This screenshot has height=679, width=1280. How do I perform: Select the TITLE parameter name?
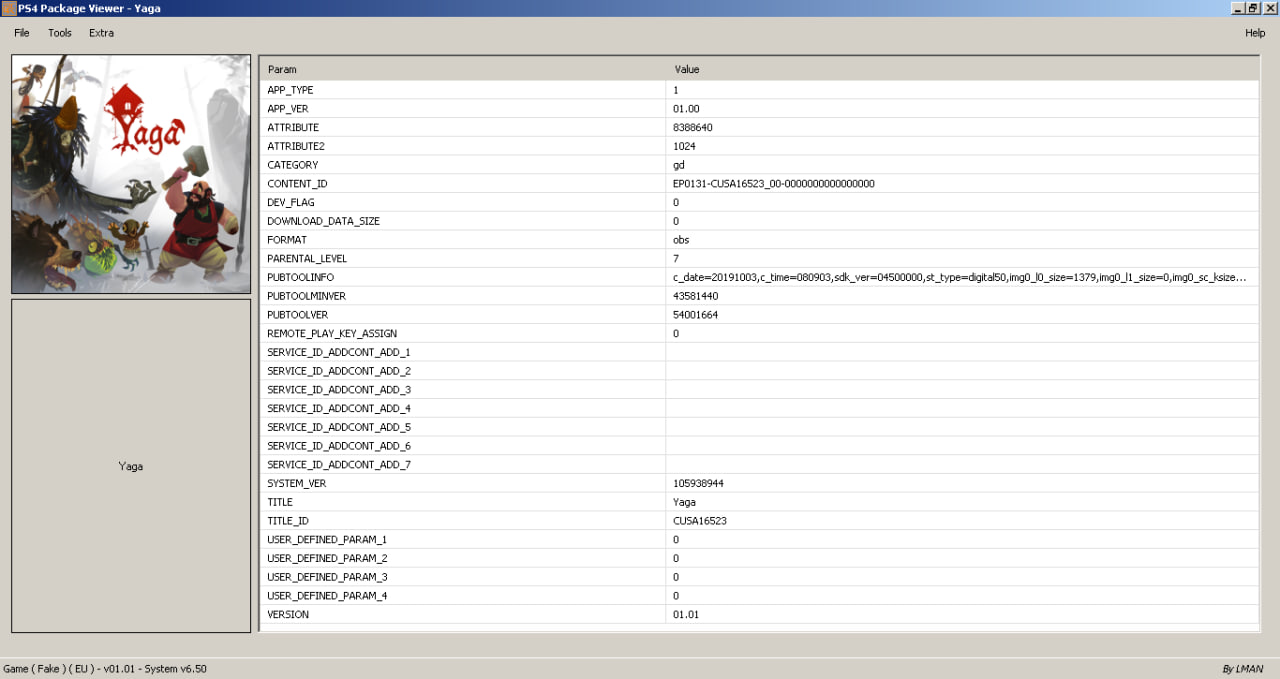pyautogui.click(x=280, y=502)
